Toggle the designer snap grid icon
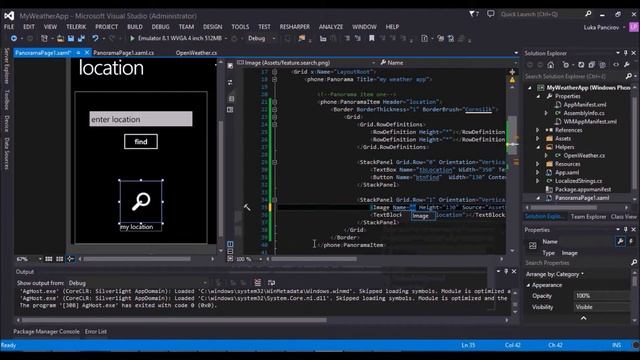Screen dimensions: 640x360 click(x=49, y=259)
